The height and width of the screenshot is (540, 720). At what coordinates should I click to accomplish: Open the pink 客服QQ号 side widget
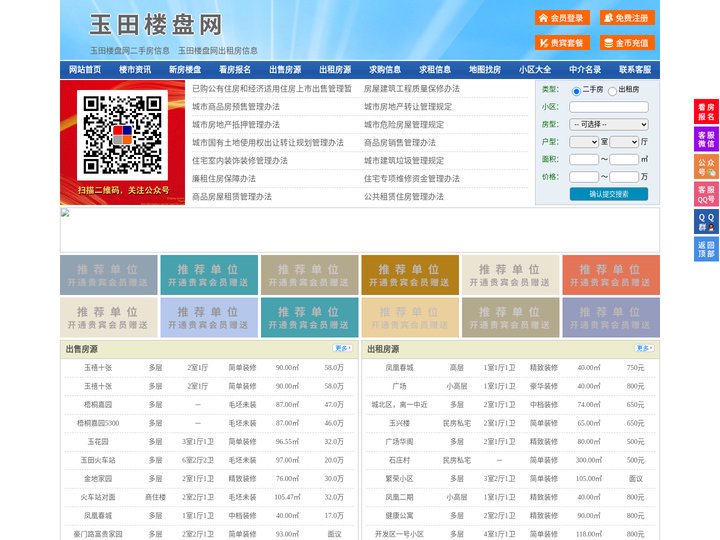706,194
